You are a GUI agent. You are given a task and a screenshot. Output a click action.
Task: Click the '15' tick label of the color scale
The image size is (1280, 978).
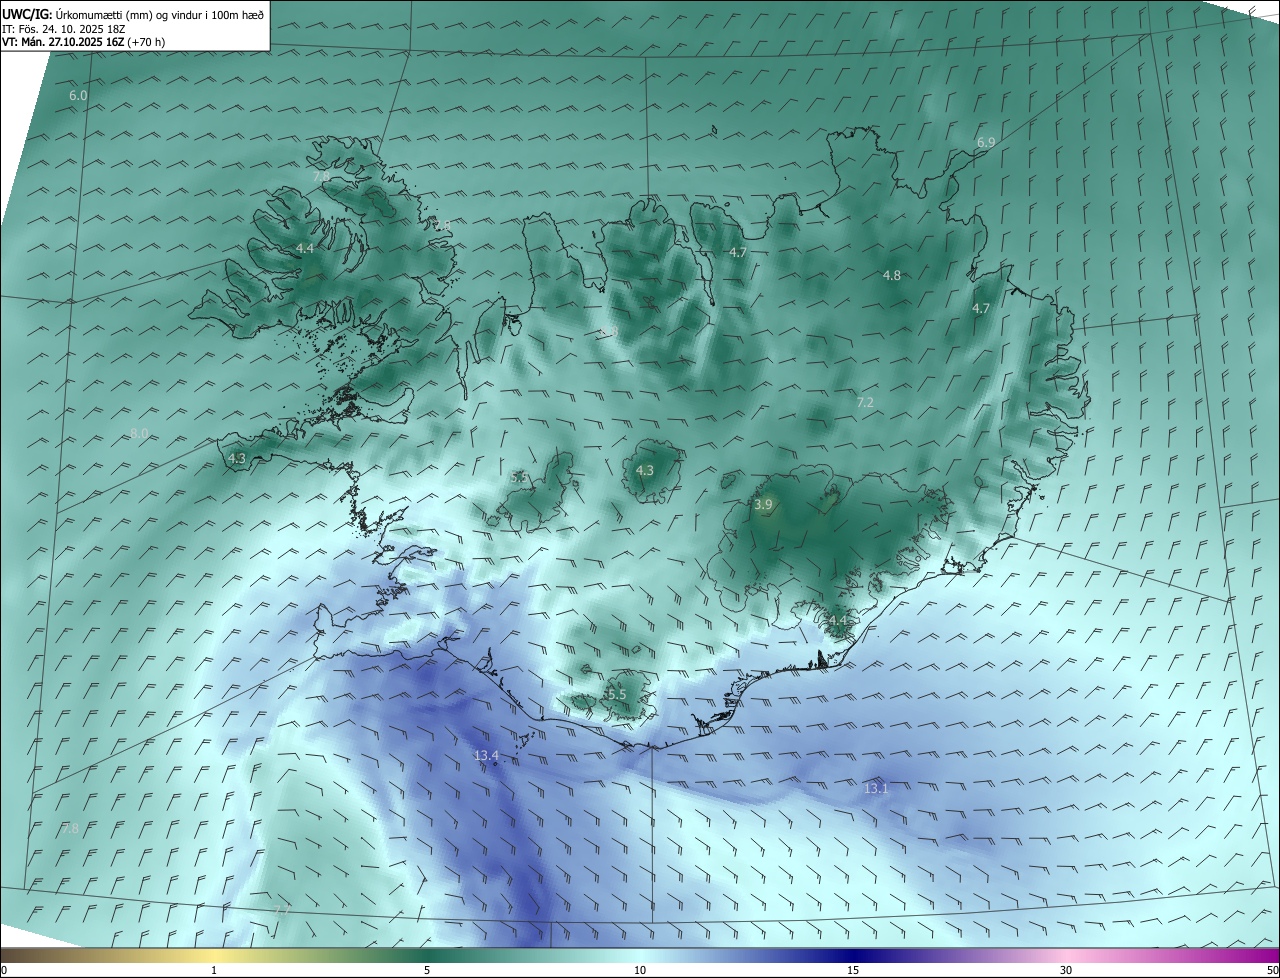(x=853, y=970)
